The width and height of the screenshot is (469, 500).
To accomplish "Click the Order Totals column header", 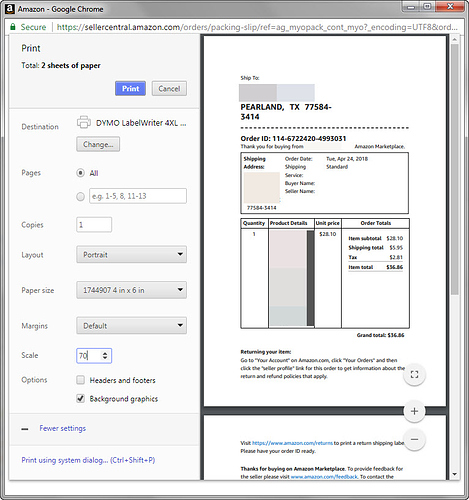I will coord(376,223).
